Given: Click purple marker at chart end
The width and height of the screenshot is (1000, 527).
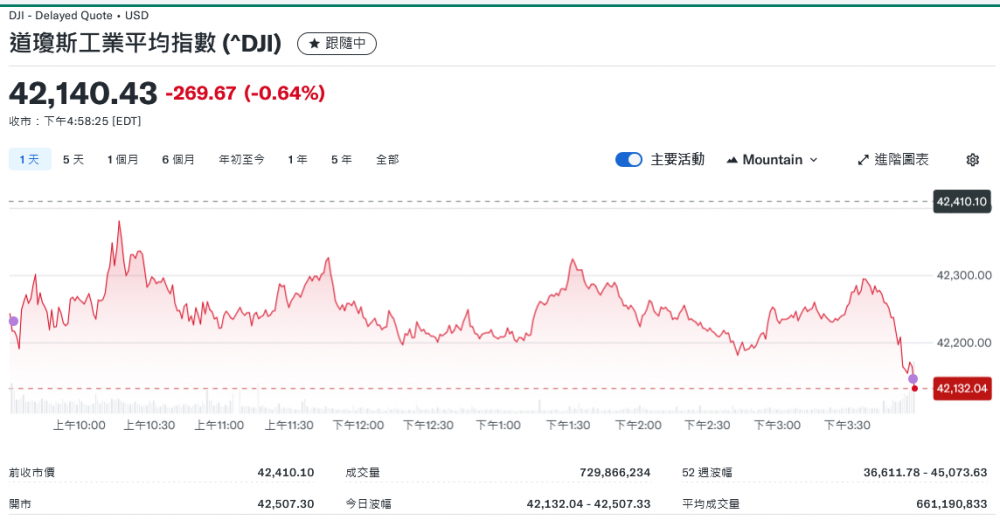Looking at the screenshot, I should [912, 378].
